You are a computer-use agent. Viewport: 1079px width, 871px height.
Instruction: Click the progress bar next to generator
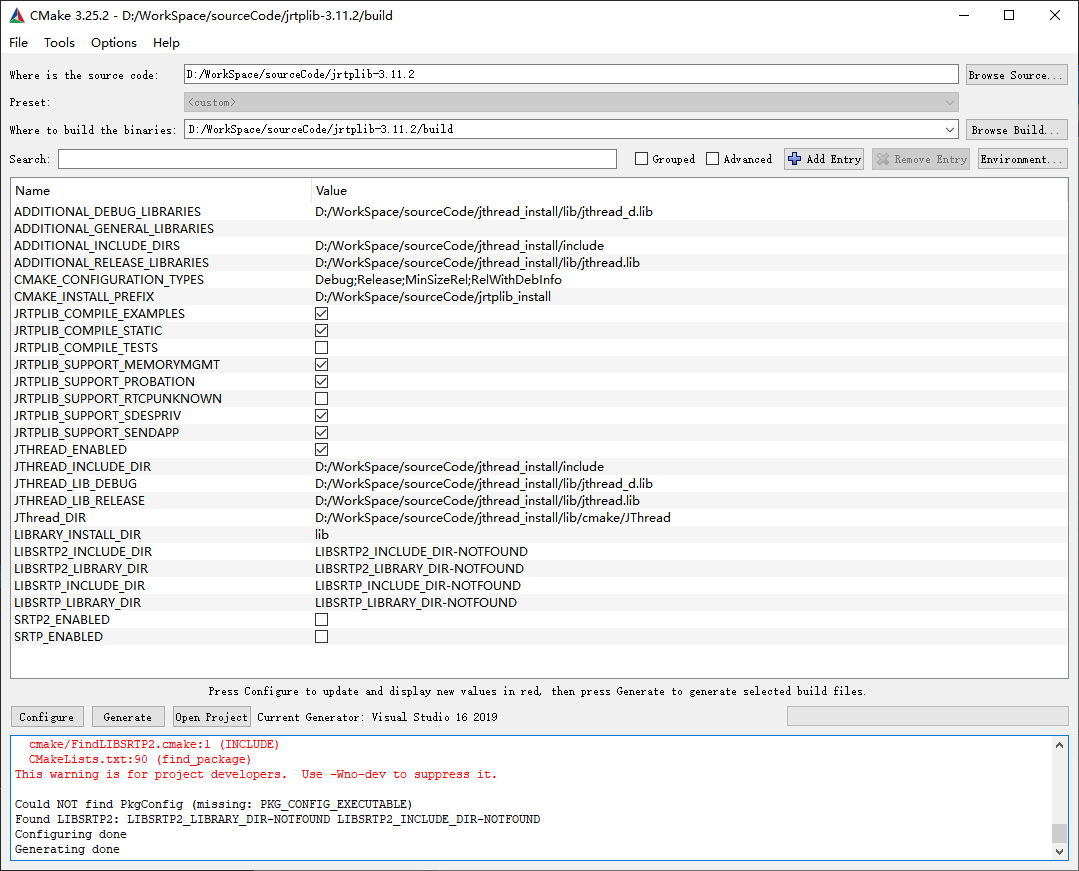click(x=928, y=716)
